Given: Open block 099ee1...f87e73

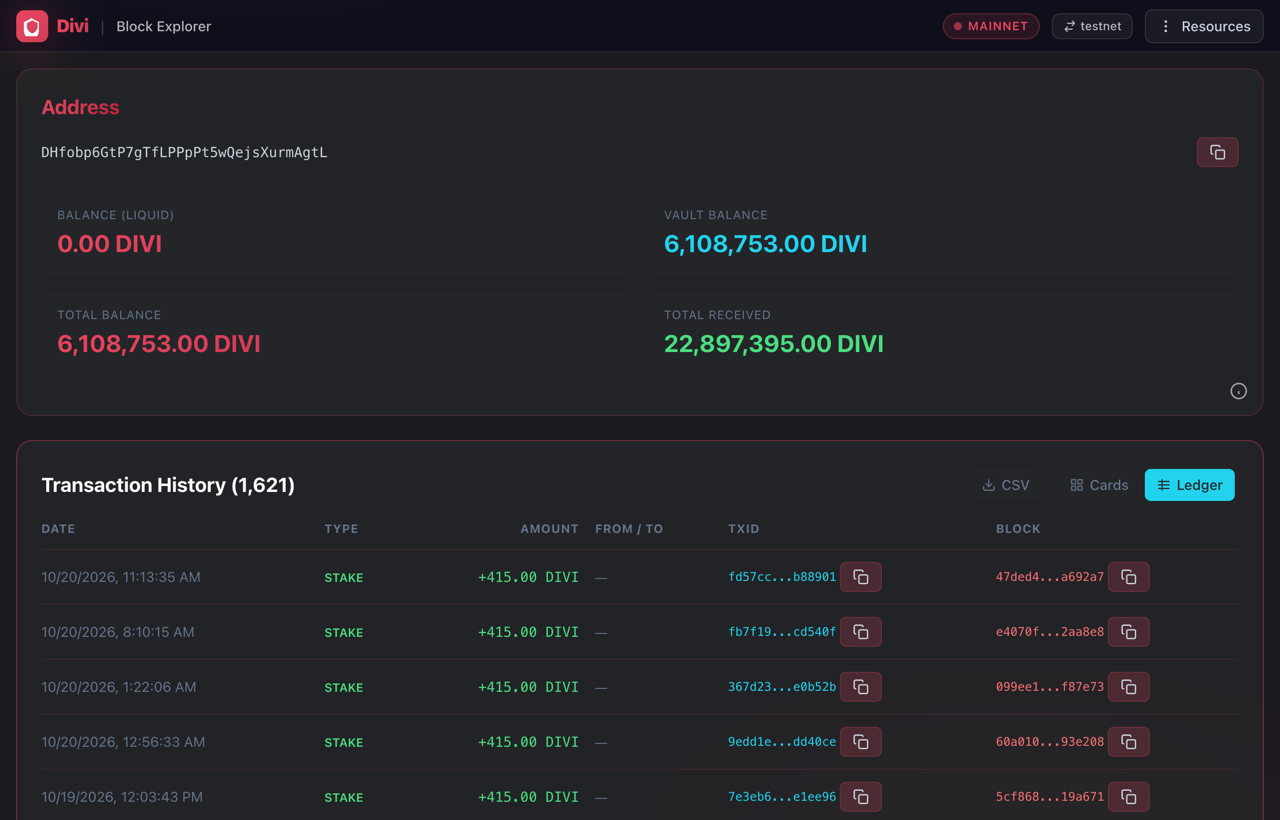Looking at the screenshot, I should [x=1050, y=687].
